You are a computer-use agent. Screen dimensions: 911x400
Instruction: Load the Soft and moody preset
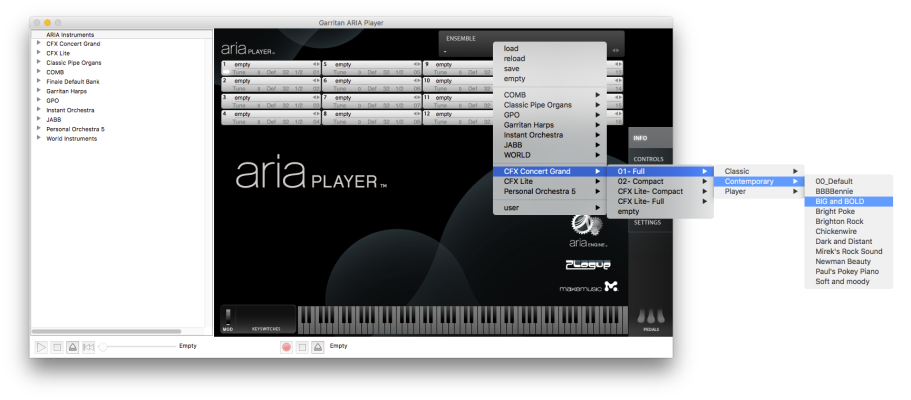[849, 281]
